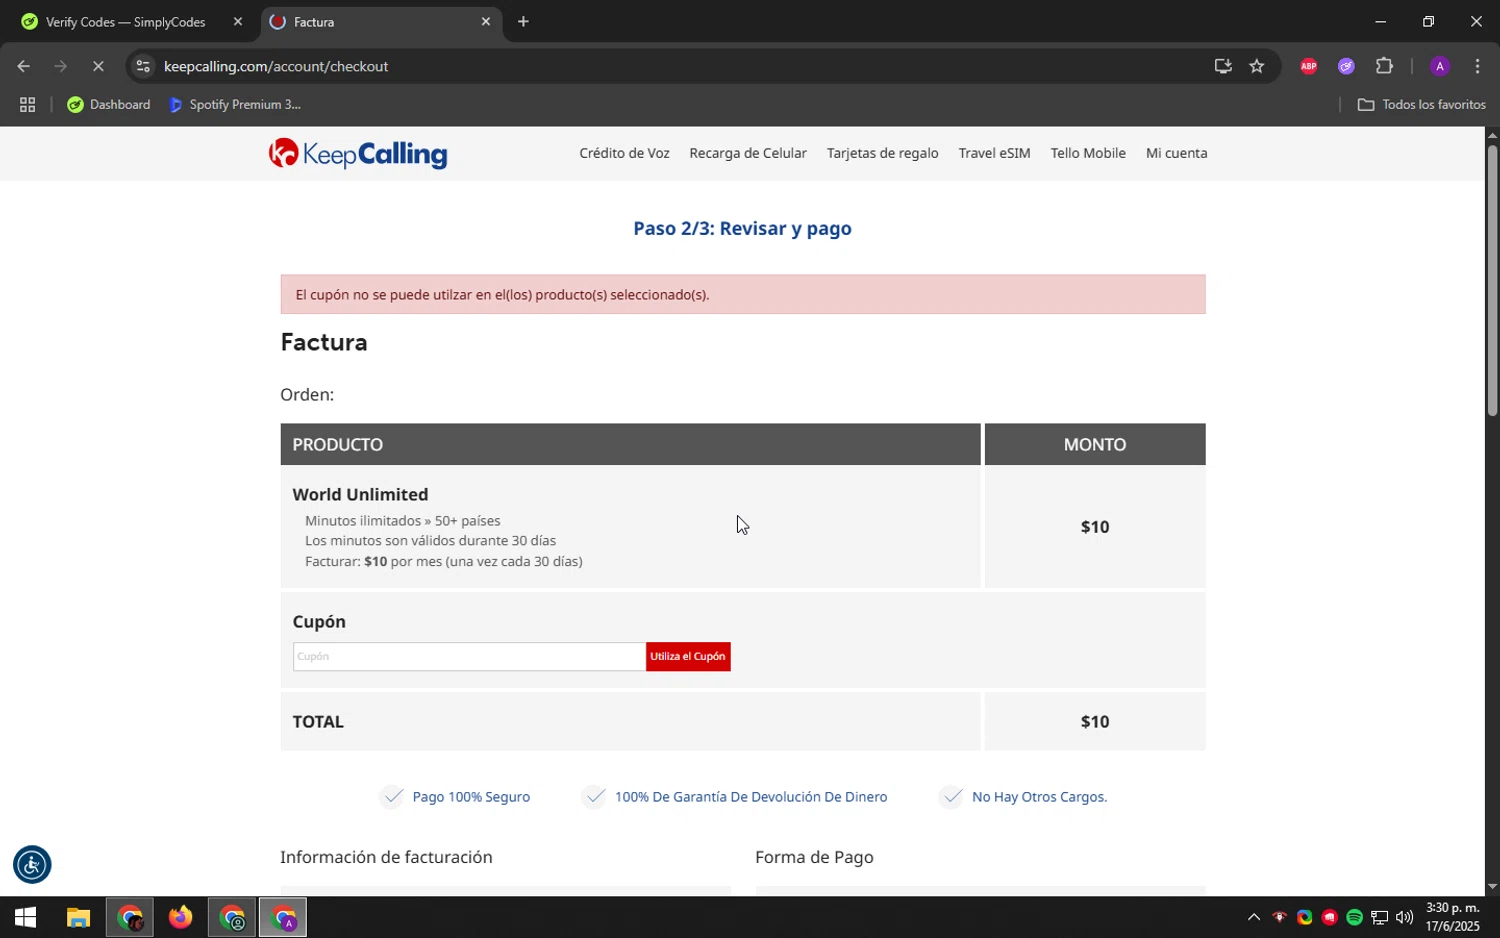Launch Firefox from the taskbar
Screen dimensions: 1500x938
pyautogui.click(x=180, y=917)
